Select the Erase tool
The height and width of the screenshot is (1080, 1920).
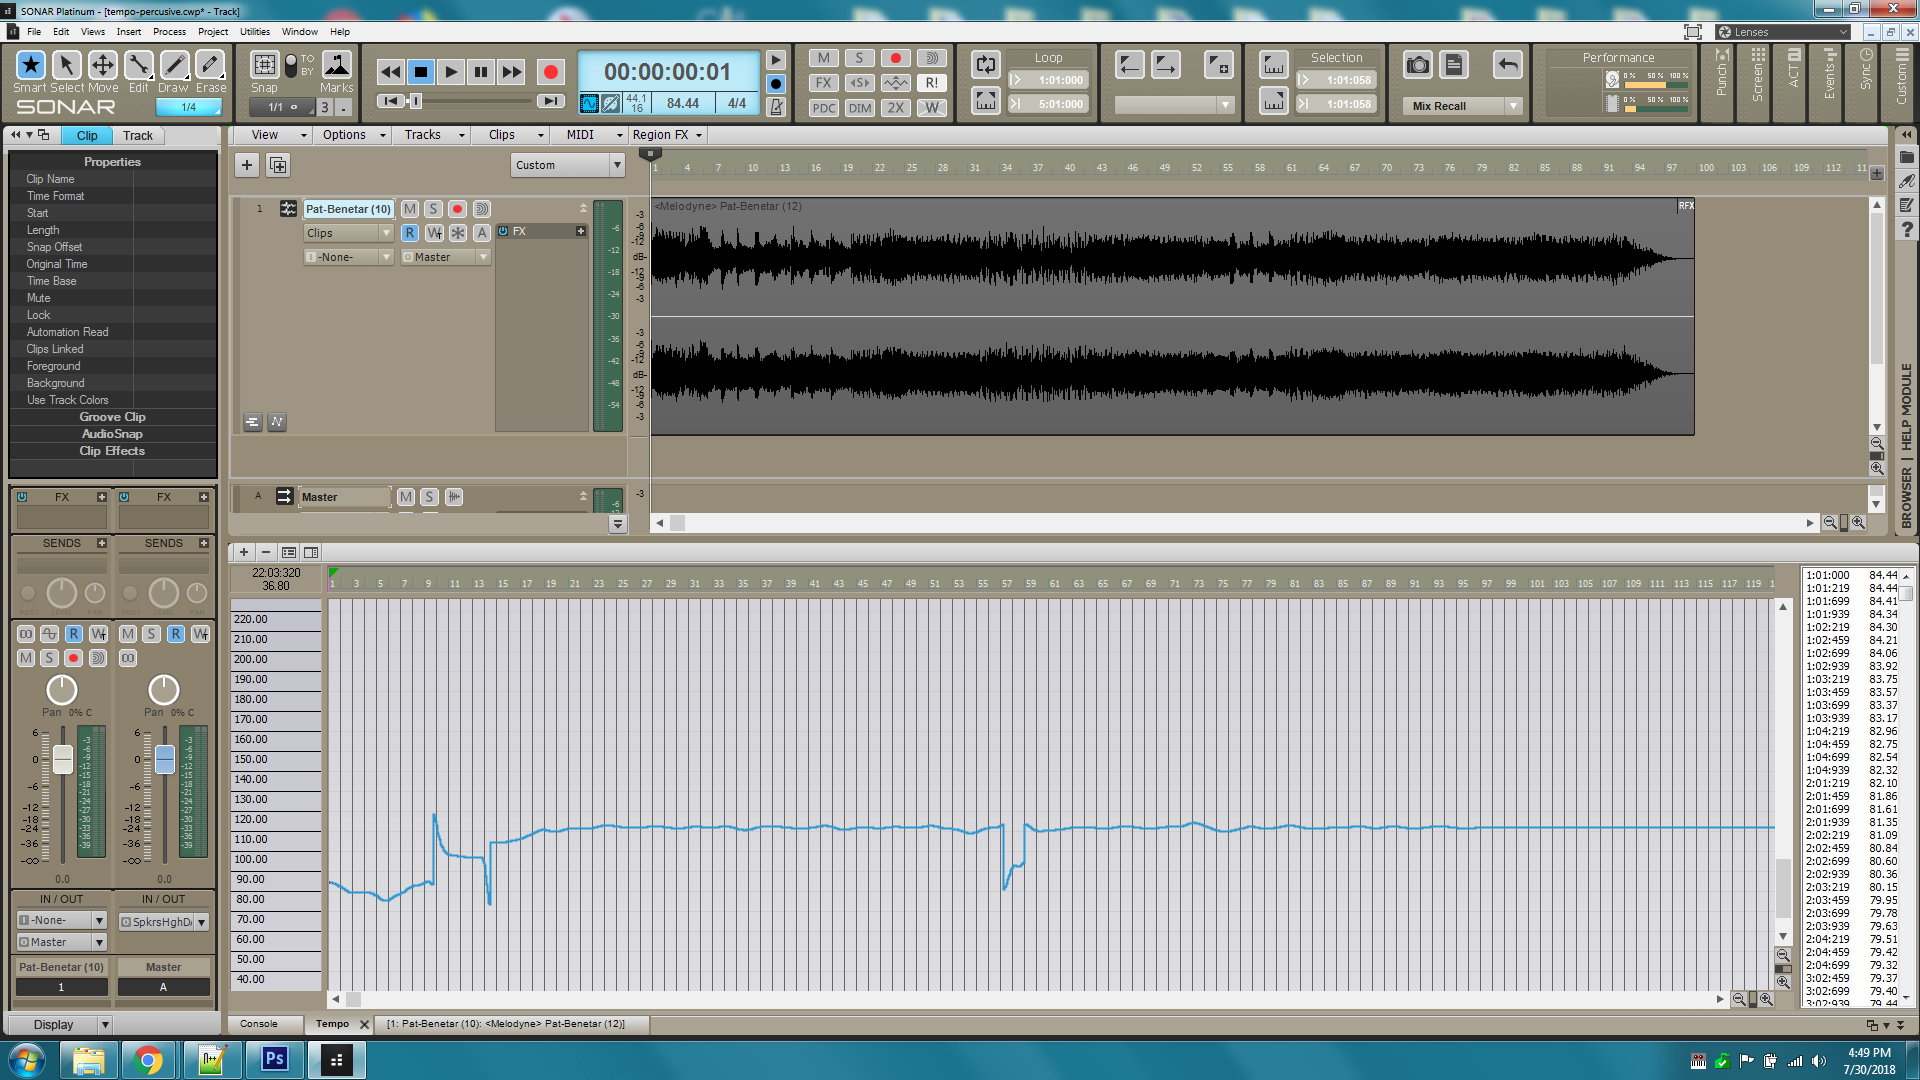[x=210, y=66]
